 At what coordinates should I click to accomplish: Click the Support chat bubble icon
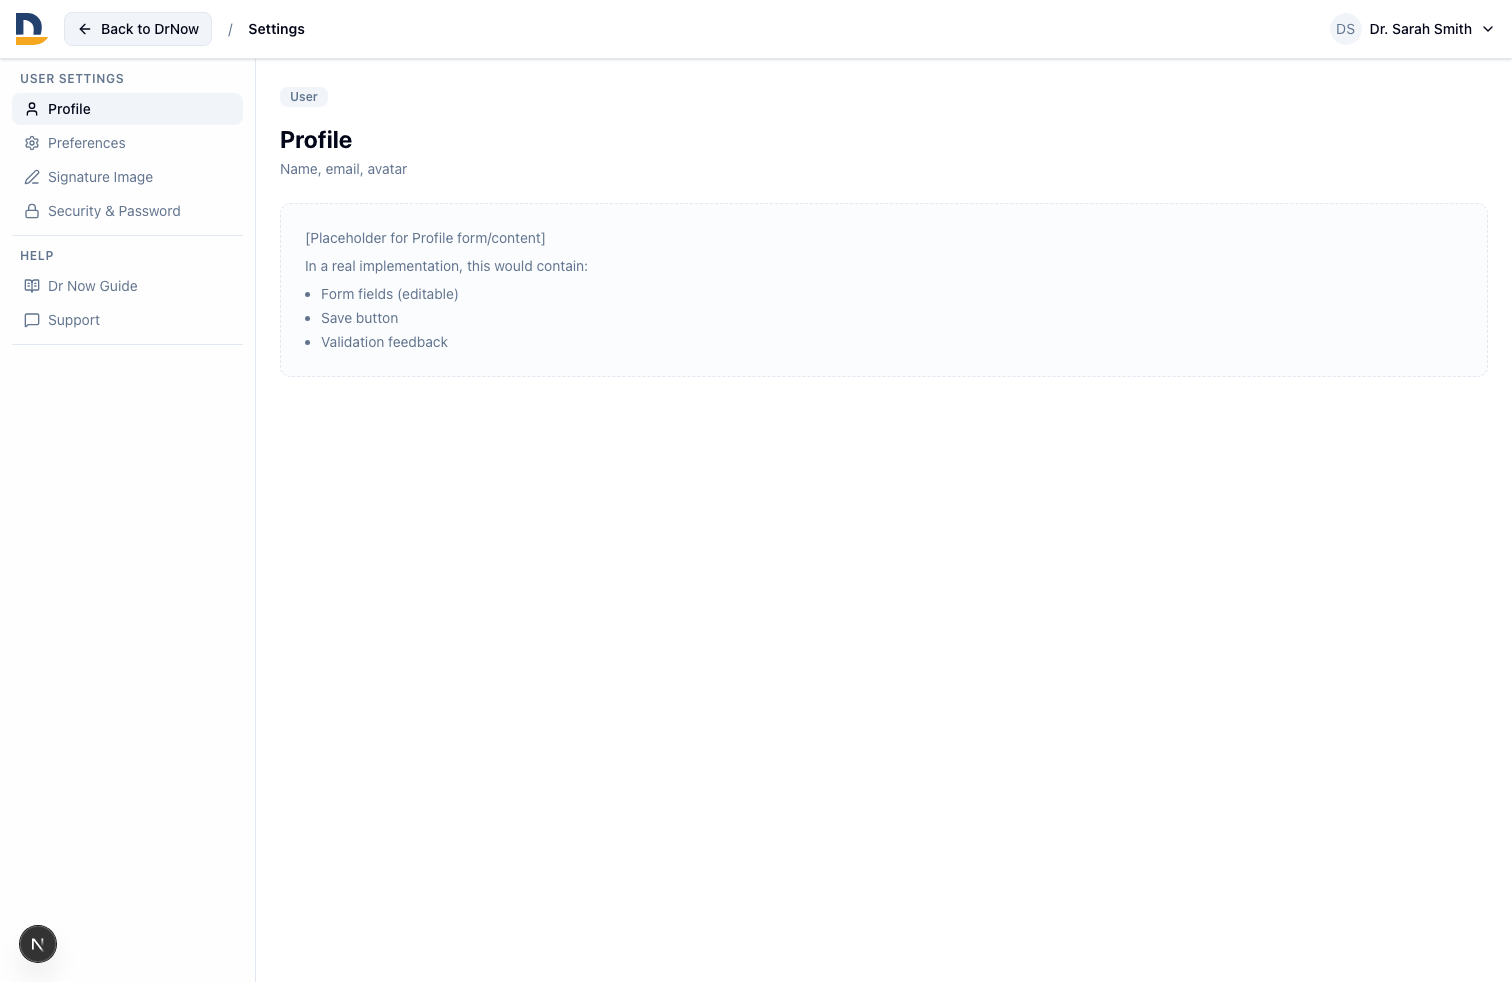tap(32, 320)
